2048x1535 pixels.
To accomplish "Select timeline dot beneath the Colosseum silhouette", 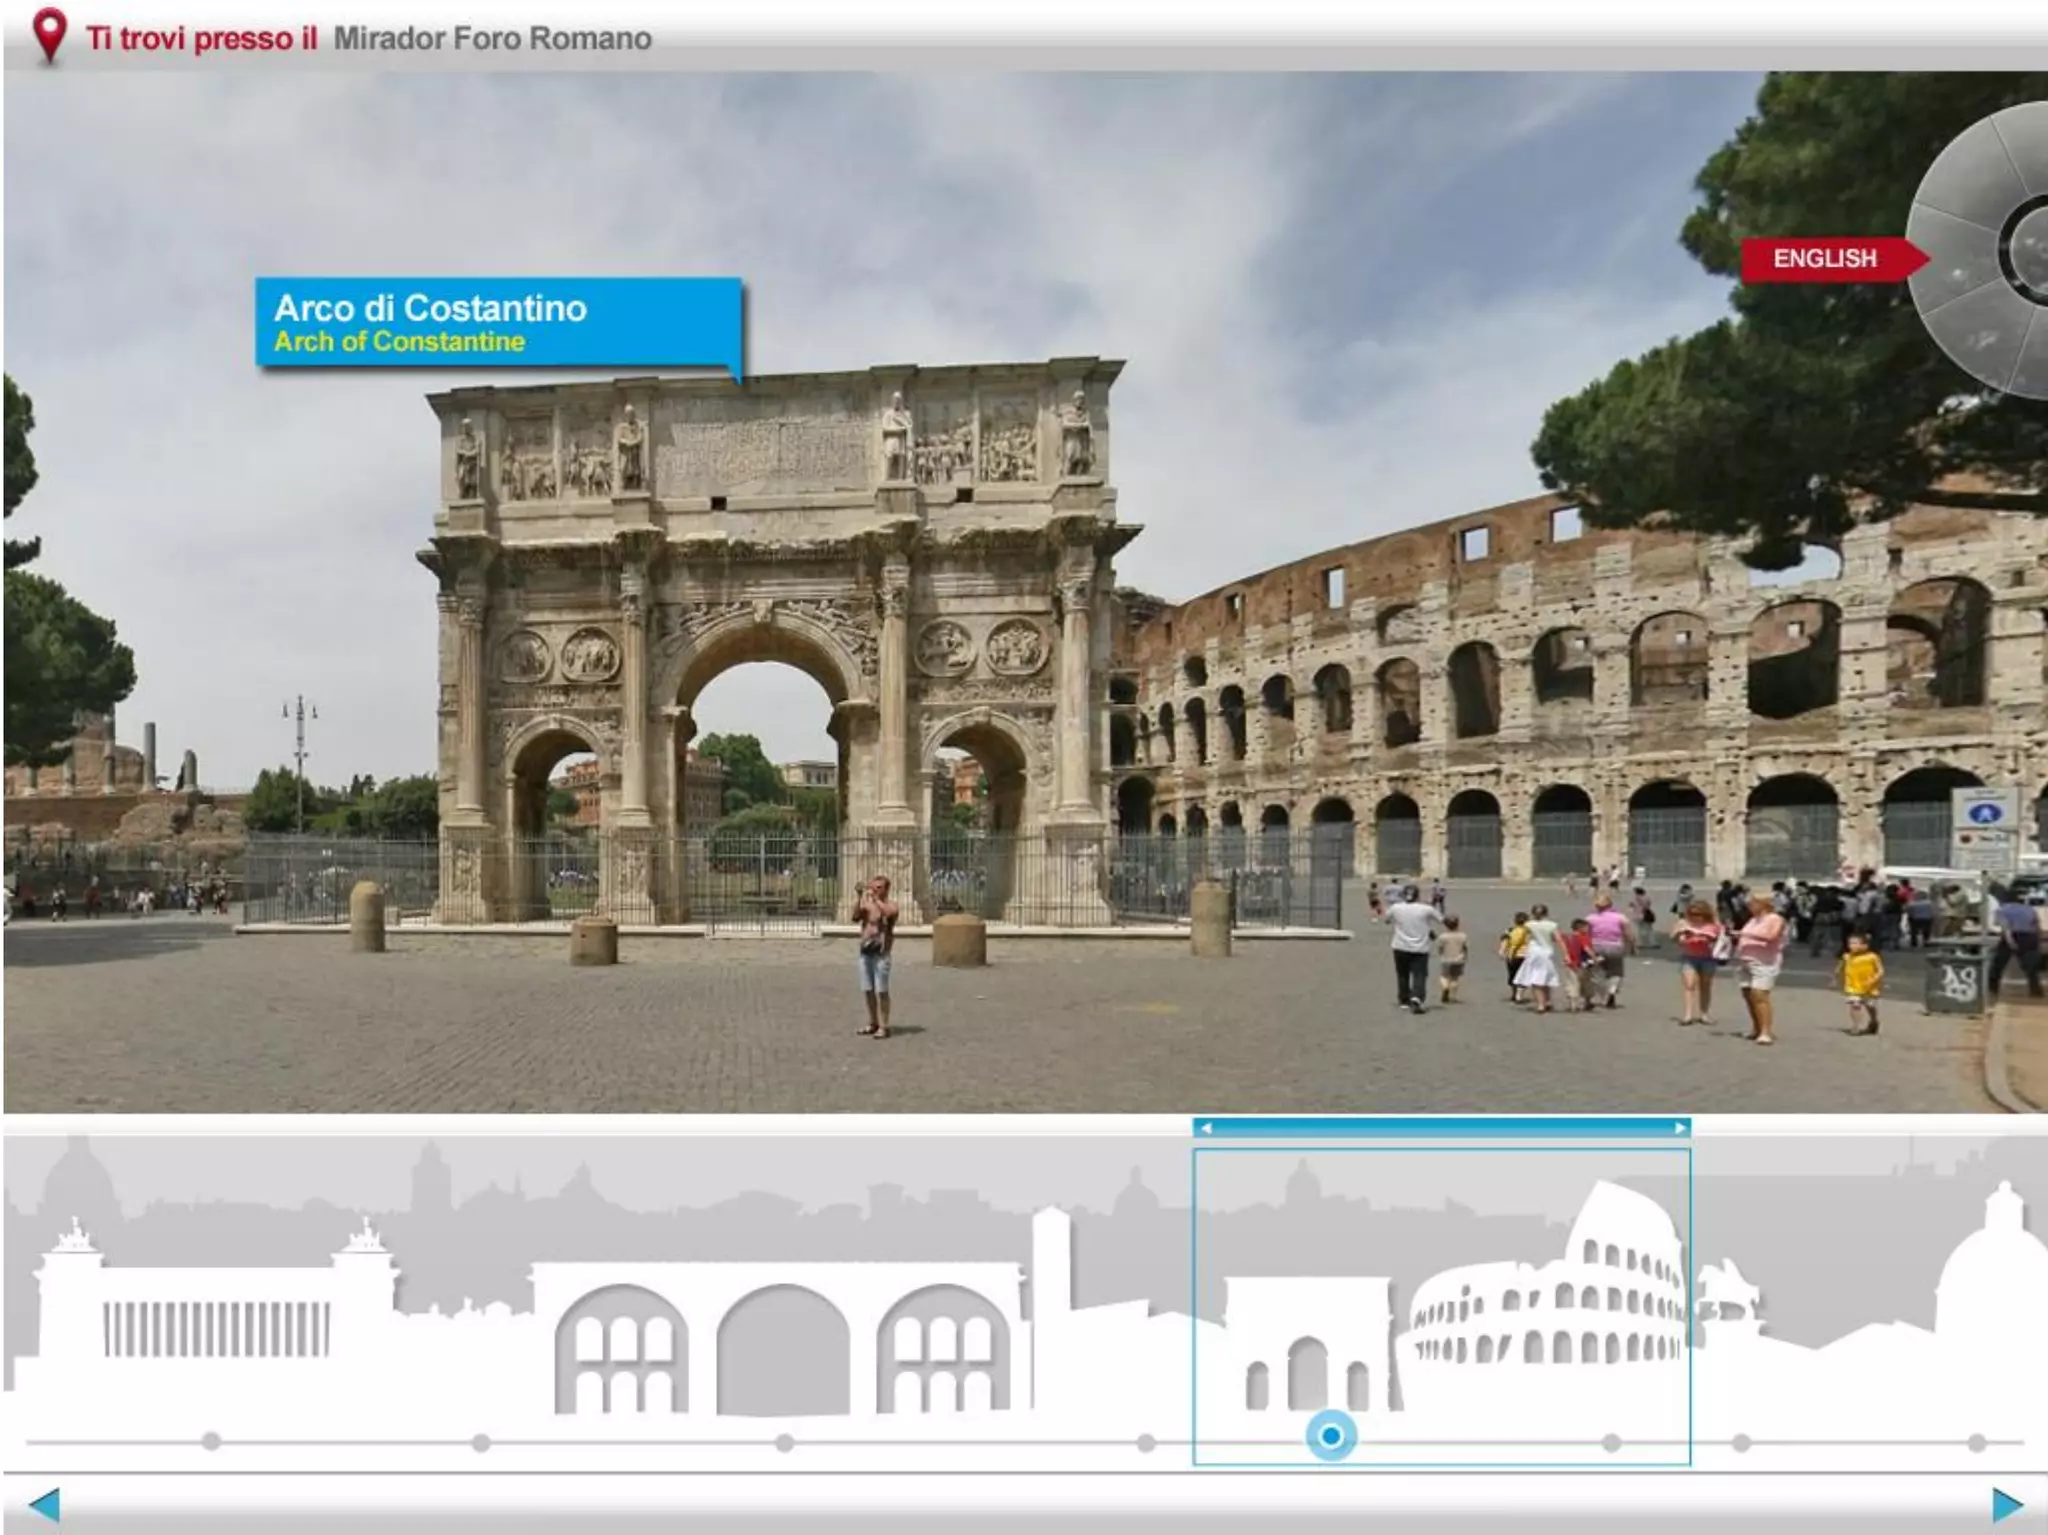I will pos(1611,1443).
